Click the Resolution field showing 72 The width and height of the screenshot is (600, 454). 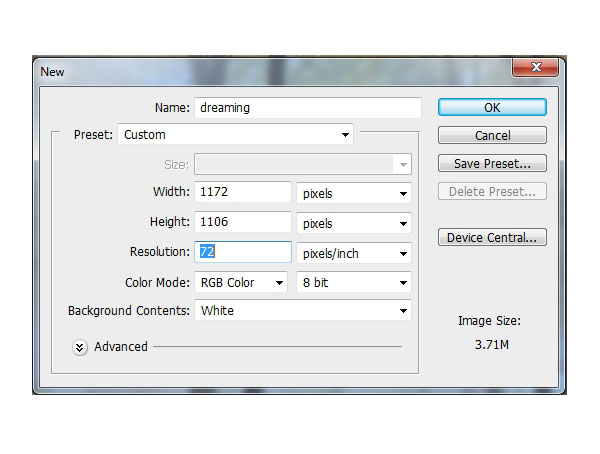click(x=243, y=252)
